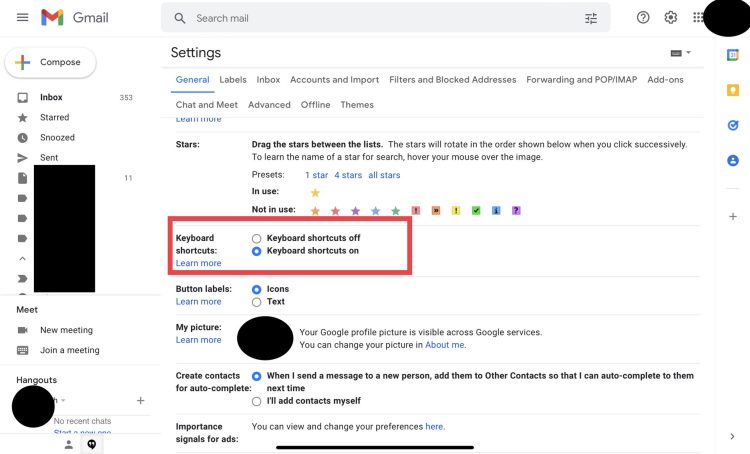This screenshot has height=454, width=750.
Task: Click the Compose button
Action: [50, 62]
